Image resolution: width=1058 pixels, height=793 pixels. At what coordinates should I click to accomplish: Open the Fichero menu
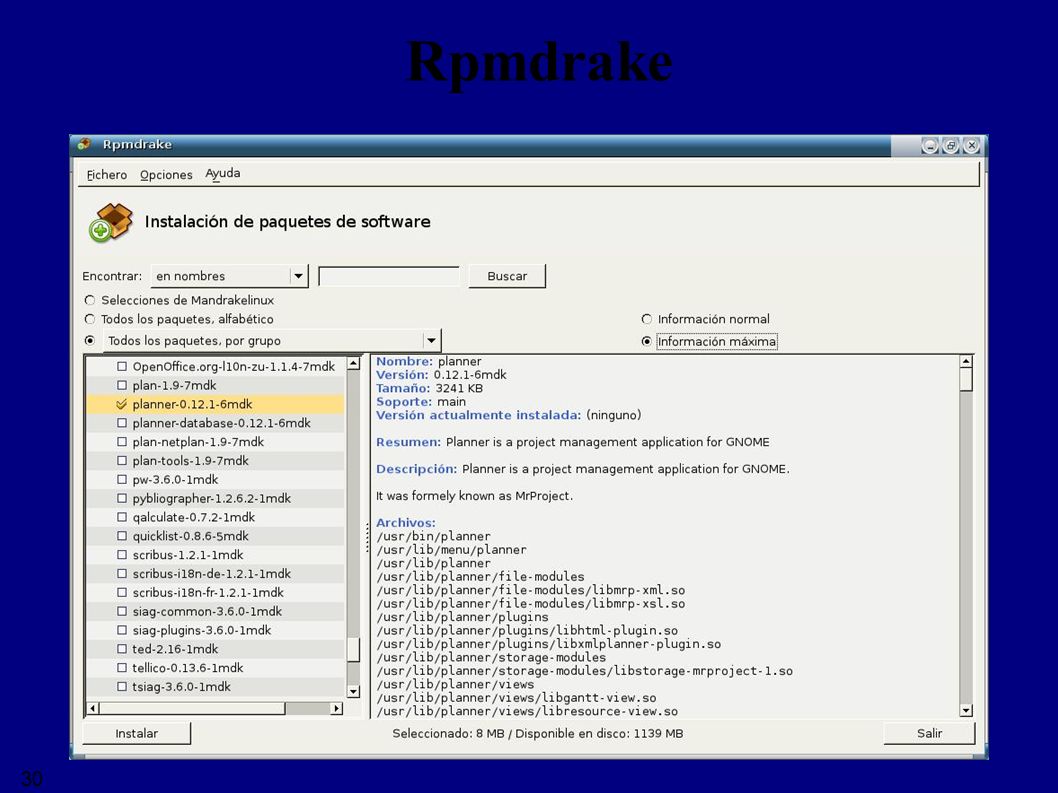coord(107,175)
